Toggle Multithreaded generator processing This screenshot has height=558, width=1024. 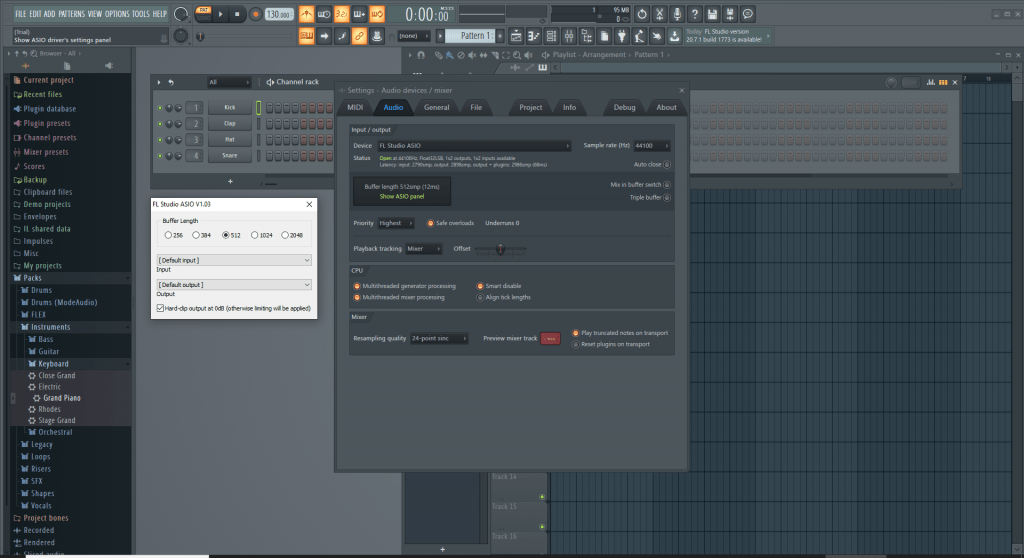[x=357, y=286]
